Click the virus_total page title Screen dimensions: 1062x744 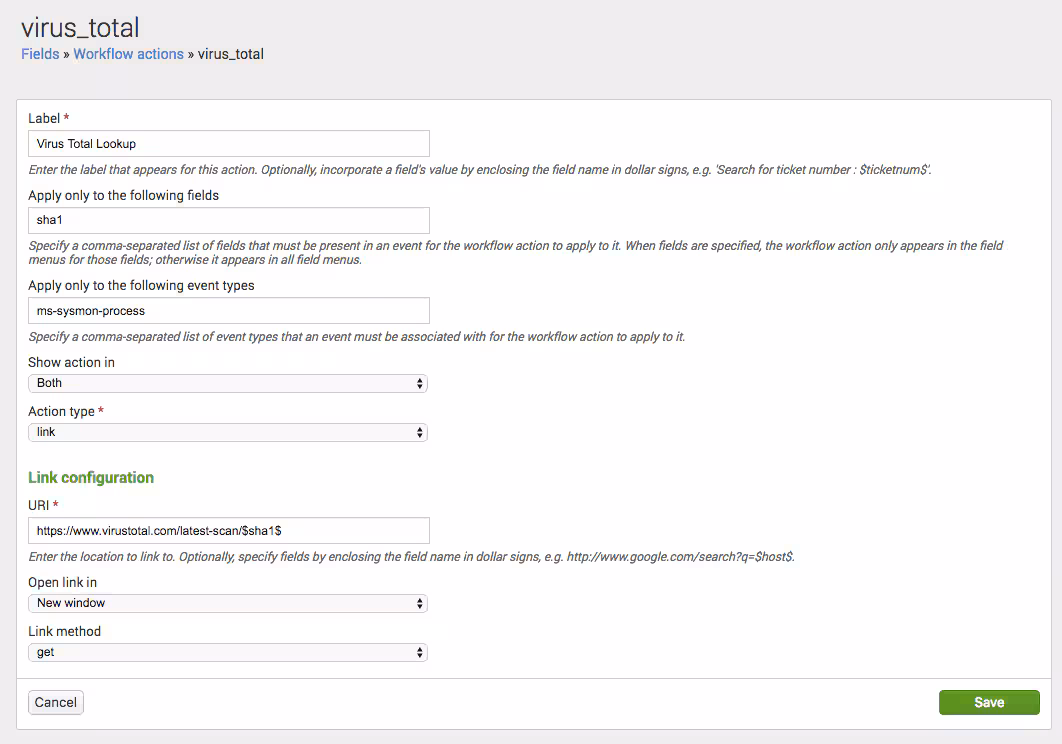79,27
